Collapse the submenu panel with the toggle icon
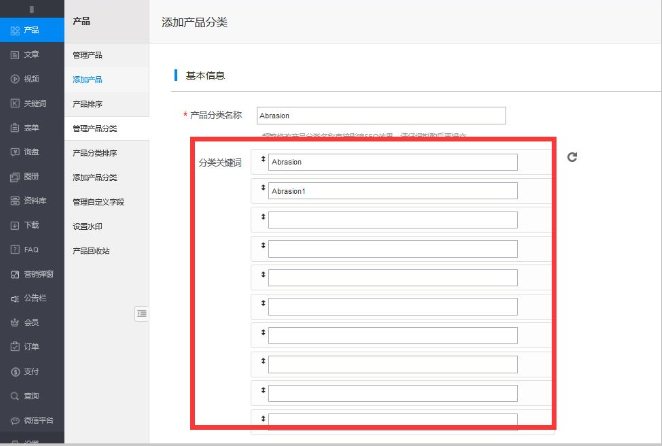The height and width of the screenshot is (446, 662). (141, 313)
